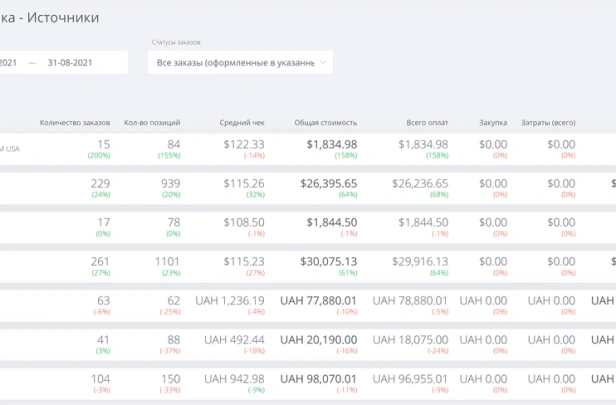Click the 'Закупка' column header
The image size is (616, 405).
(x=493, y=122)
